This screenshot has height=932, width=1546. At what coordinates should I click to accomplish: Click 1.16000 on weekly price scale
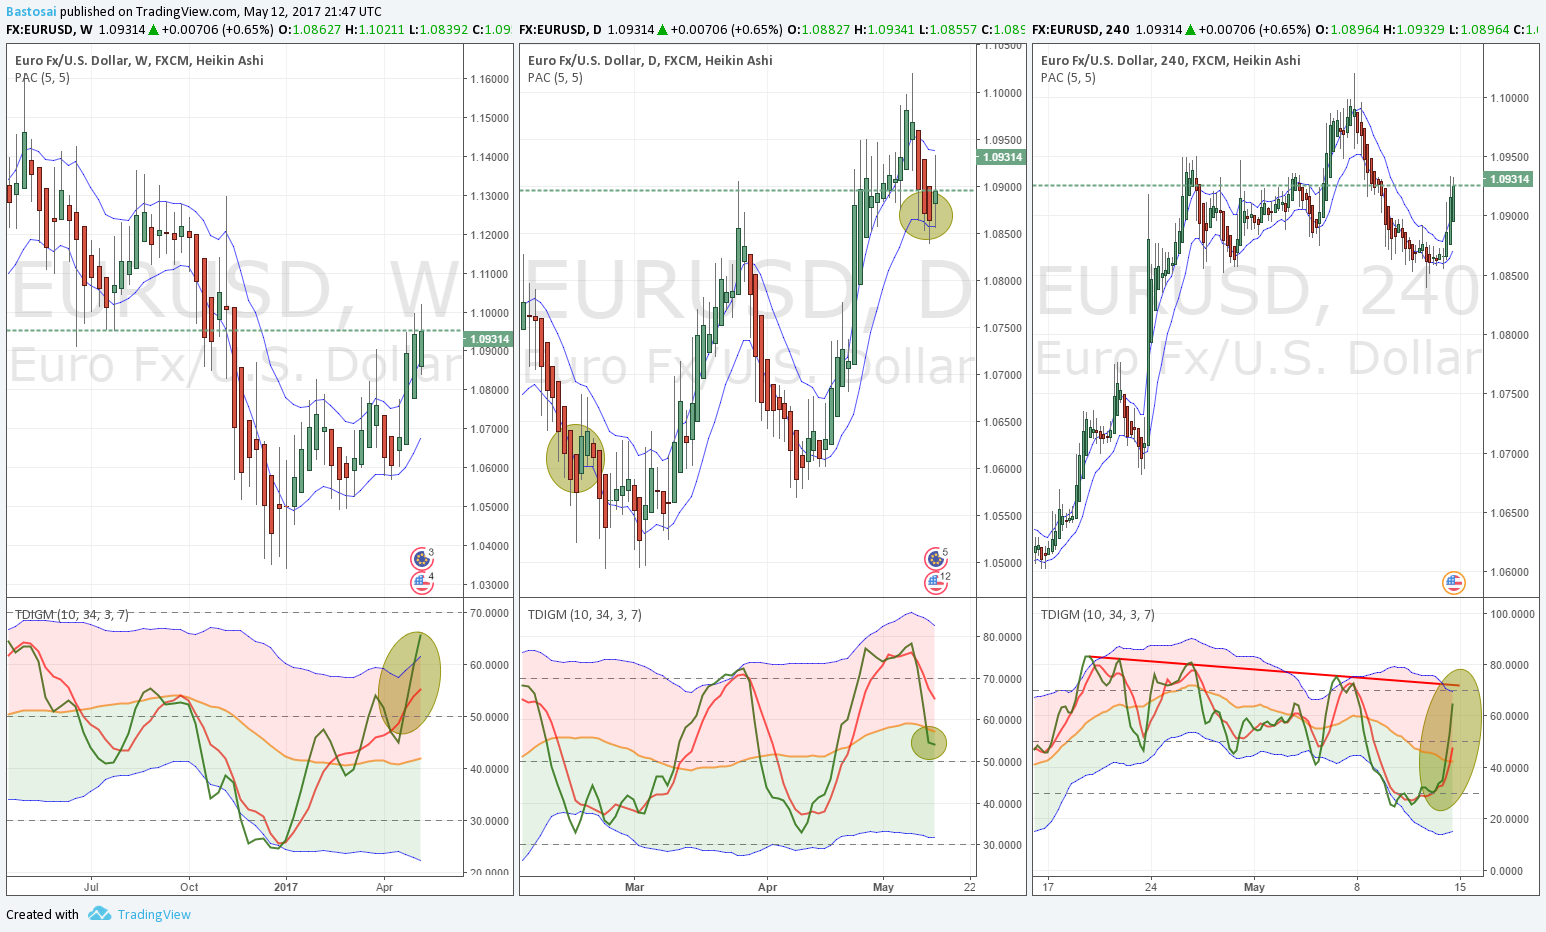489,78
